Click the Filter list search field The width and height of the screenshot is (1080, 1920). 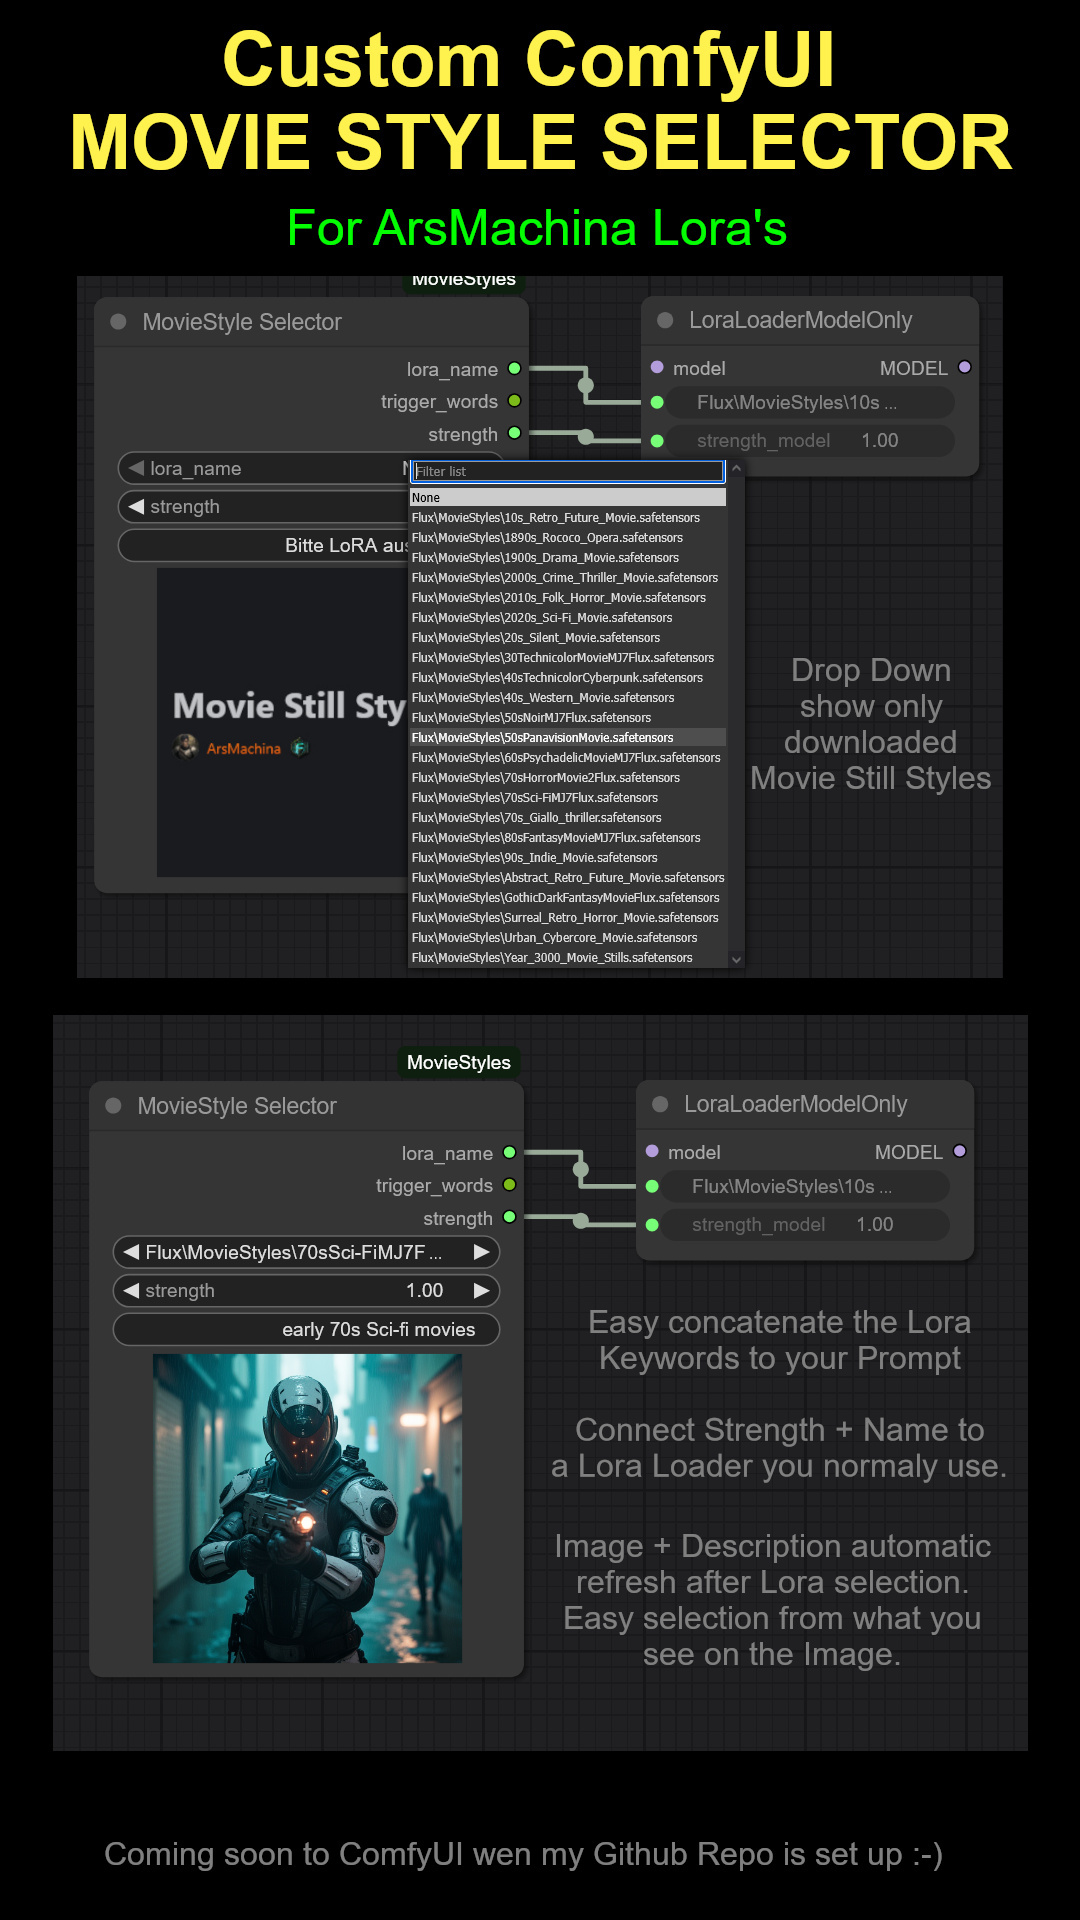568,471
